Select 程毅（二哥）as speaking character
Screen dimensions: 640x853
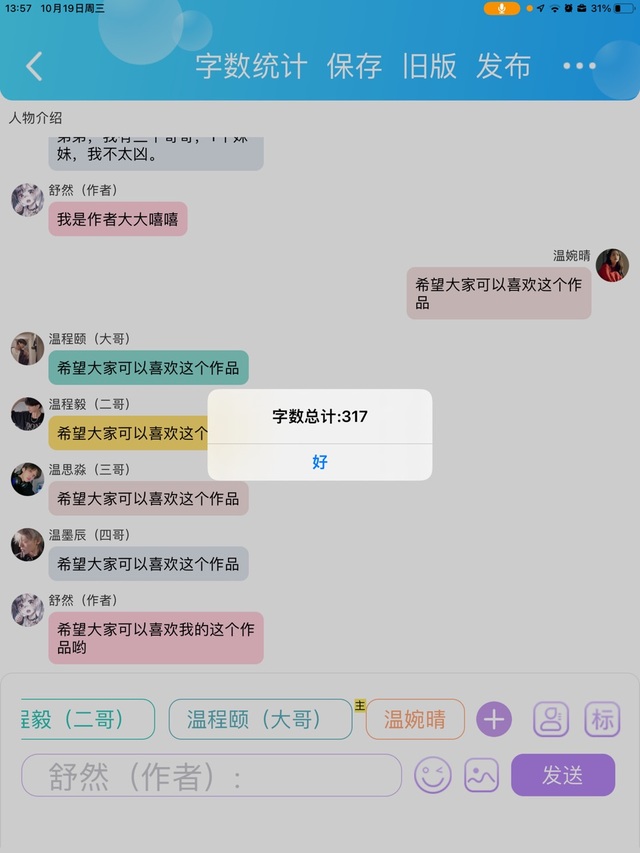[x=88, y=719]
